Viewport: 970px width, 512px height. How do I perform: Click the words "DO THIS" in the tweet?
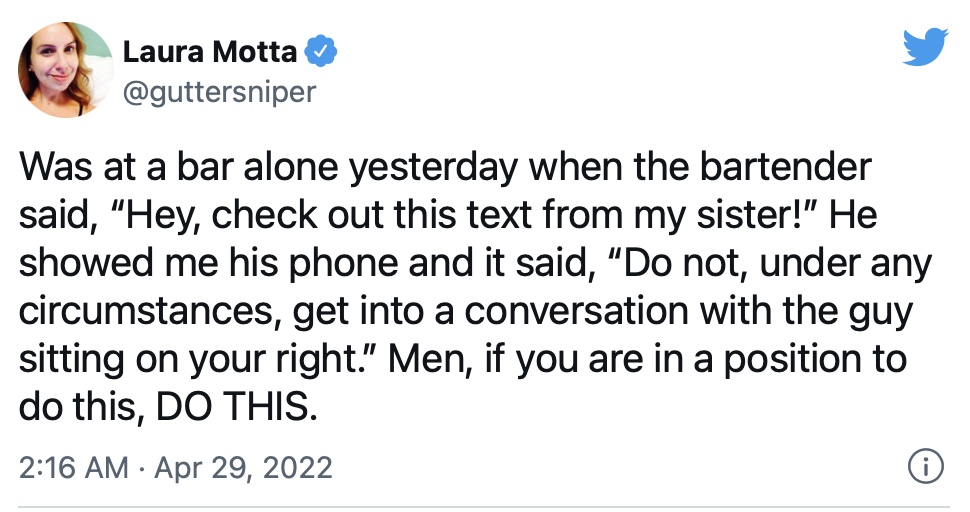(x=232, y=406)
